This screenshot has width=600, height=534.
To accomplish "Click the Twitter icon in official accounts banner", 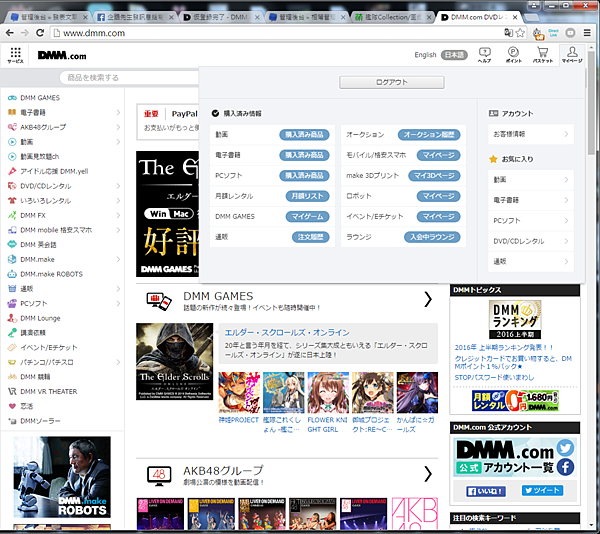I will point(566,448).
